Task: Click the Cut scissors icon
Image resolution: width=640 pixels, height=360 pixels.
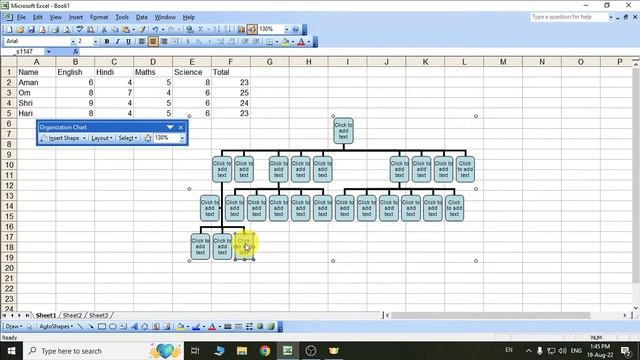Action: click(x=104, y=29)
